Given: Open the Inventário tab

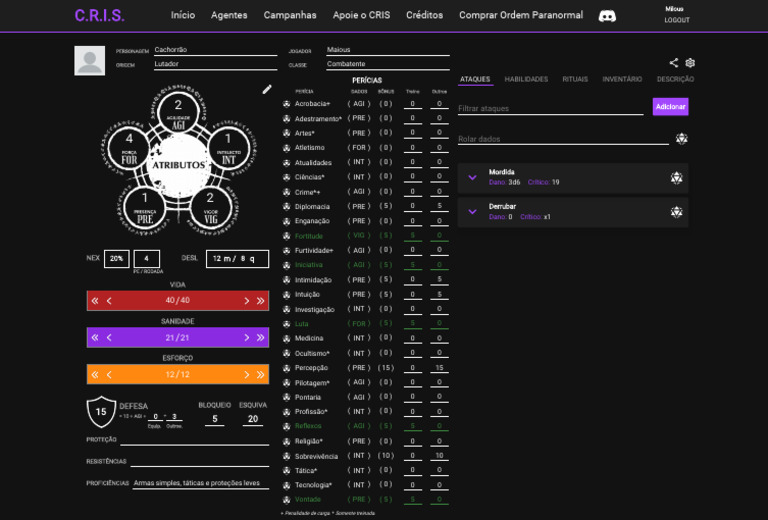Looking at the screenshot, I should pos(622,79).
